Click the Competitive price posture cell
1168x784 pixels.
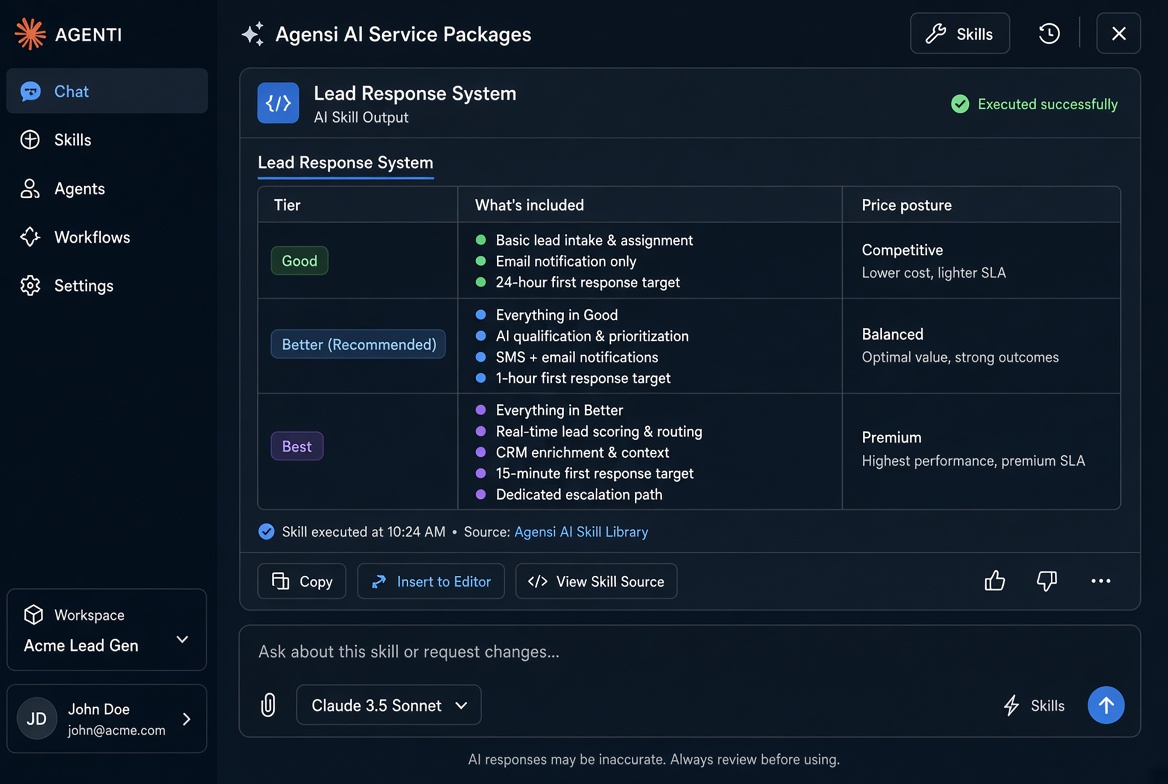tap(981, 261)
